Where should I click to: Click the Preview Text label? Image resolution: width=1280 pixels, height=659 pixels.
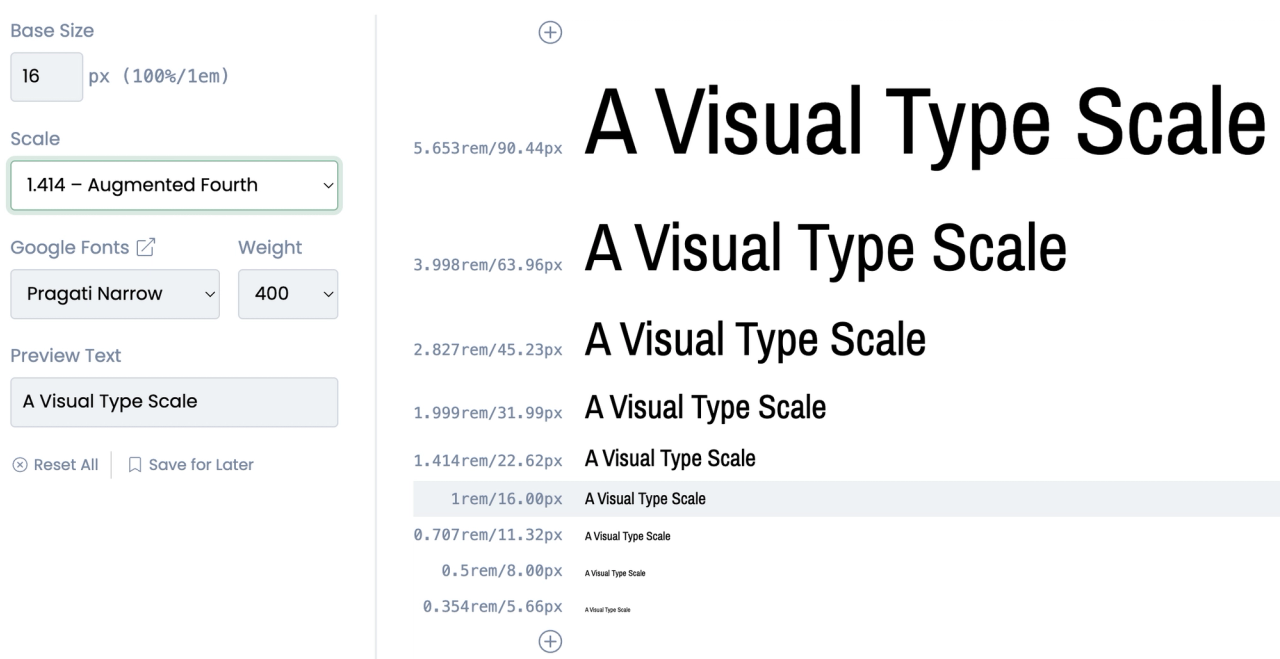pyautogui.click(x=66, y=355)
